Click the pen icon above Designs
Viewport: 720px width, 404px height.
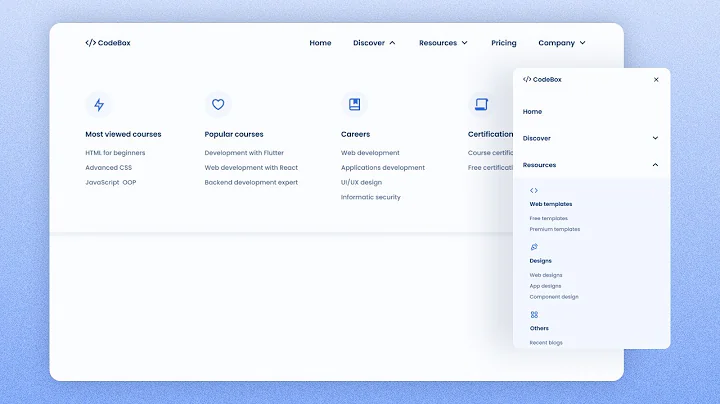coord(534,247)
